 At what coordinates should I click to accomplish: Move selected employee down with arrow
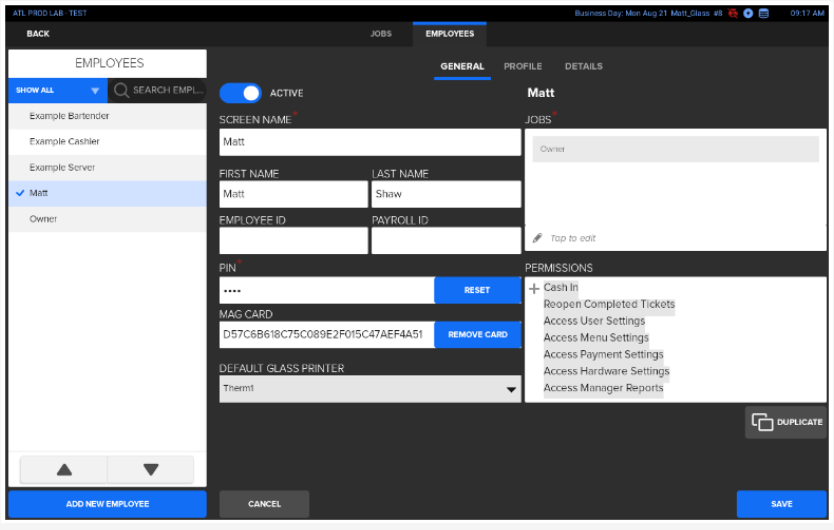pos(151,469)
